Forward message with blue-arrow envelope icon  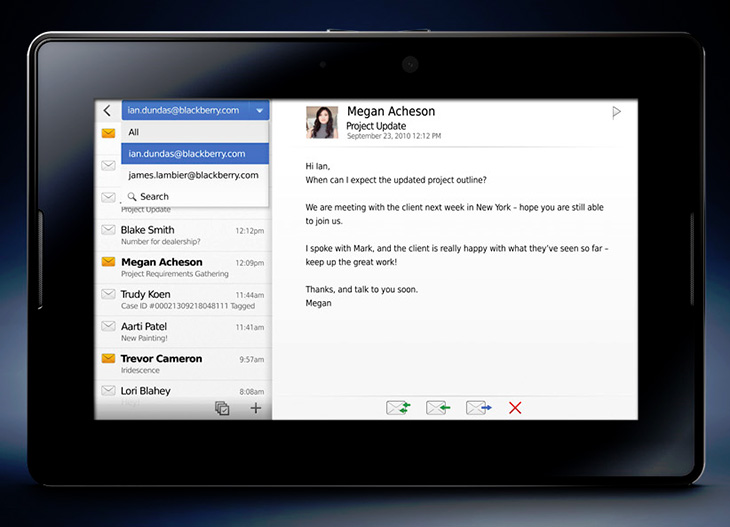(x=479, y=408)
